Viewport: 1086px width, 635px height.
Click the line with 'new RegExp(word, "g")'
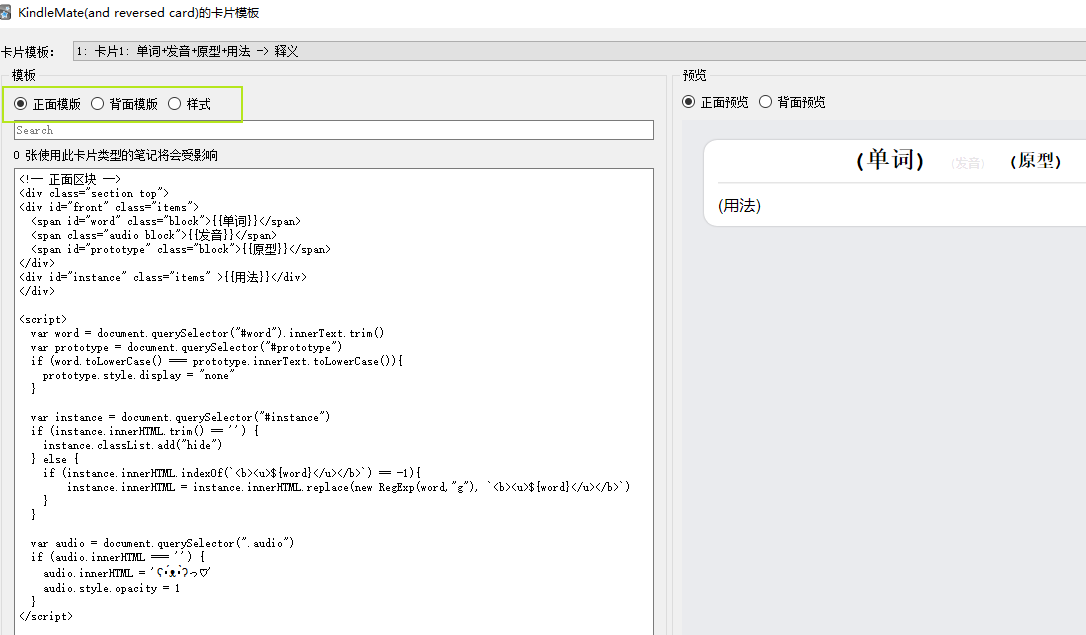pyautogui.click(x=348, y=488)
